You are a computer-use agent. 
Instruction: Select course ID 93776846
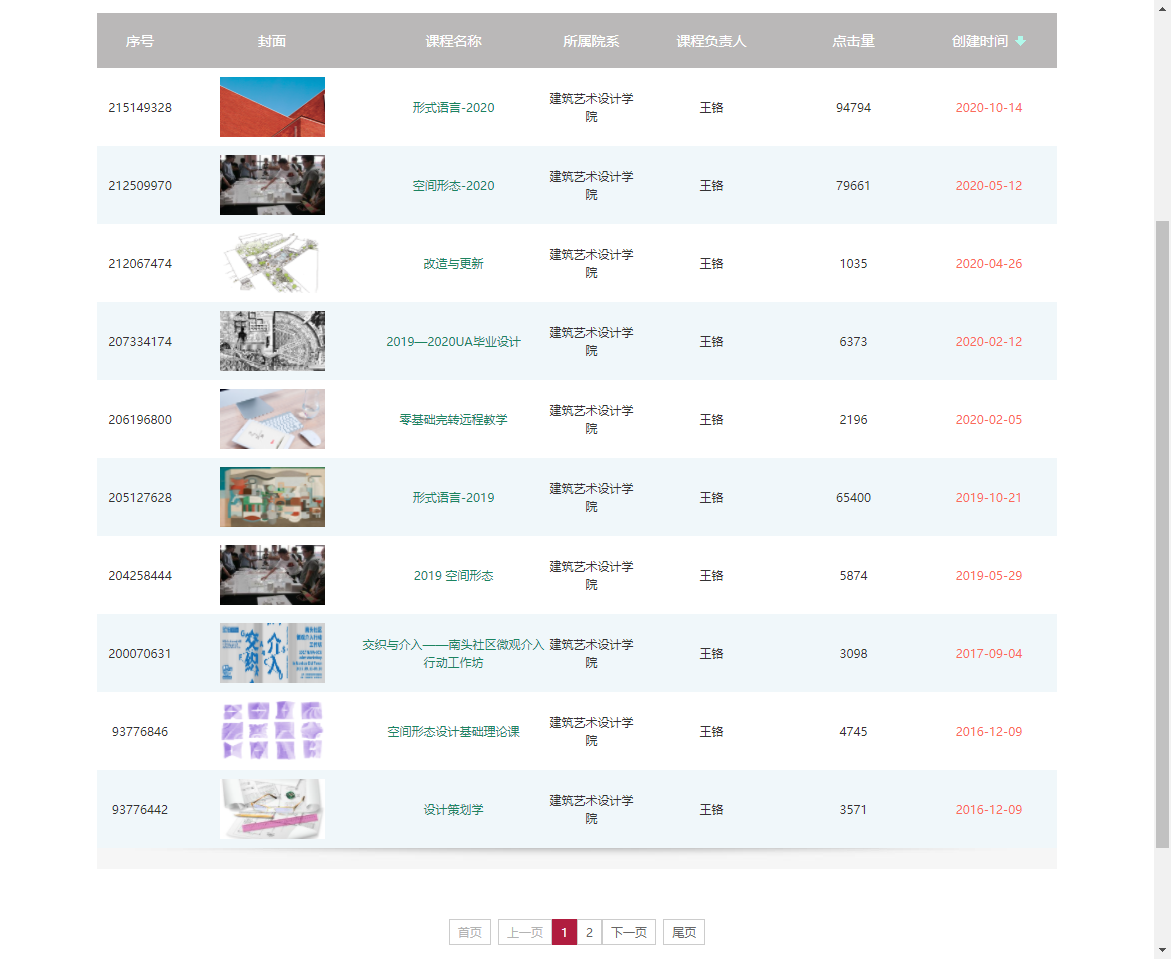click(140, 732)
